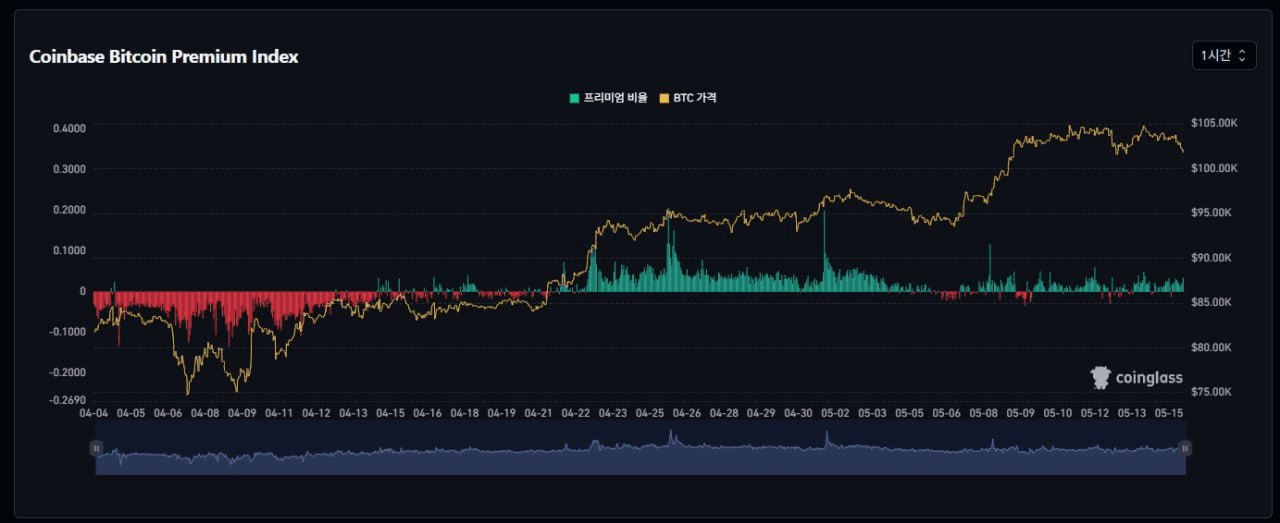The height and width of the screenshot is (523, 1280).
Task: Open the 1시간 interval dropdown
Action: click(x=1224, y=56)
